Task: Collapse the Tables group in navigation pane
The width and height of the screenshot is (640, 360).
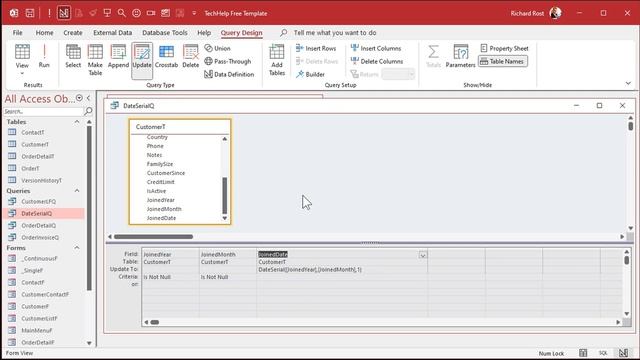Action: click(77, 122)
